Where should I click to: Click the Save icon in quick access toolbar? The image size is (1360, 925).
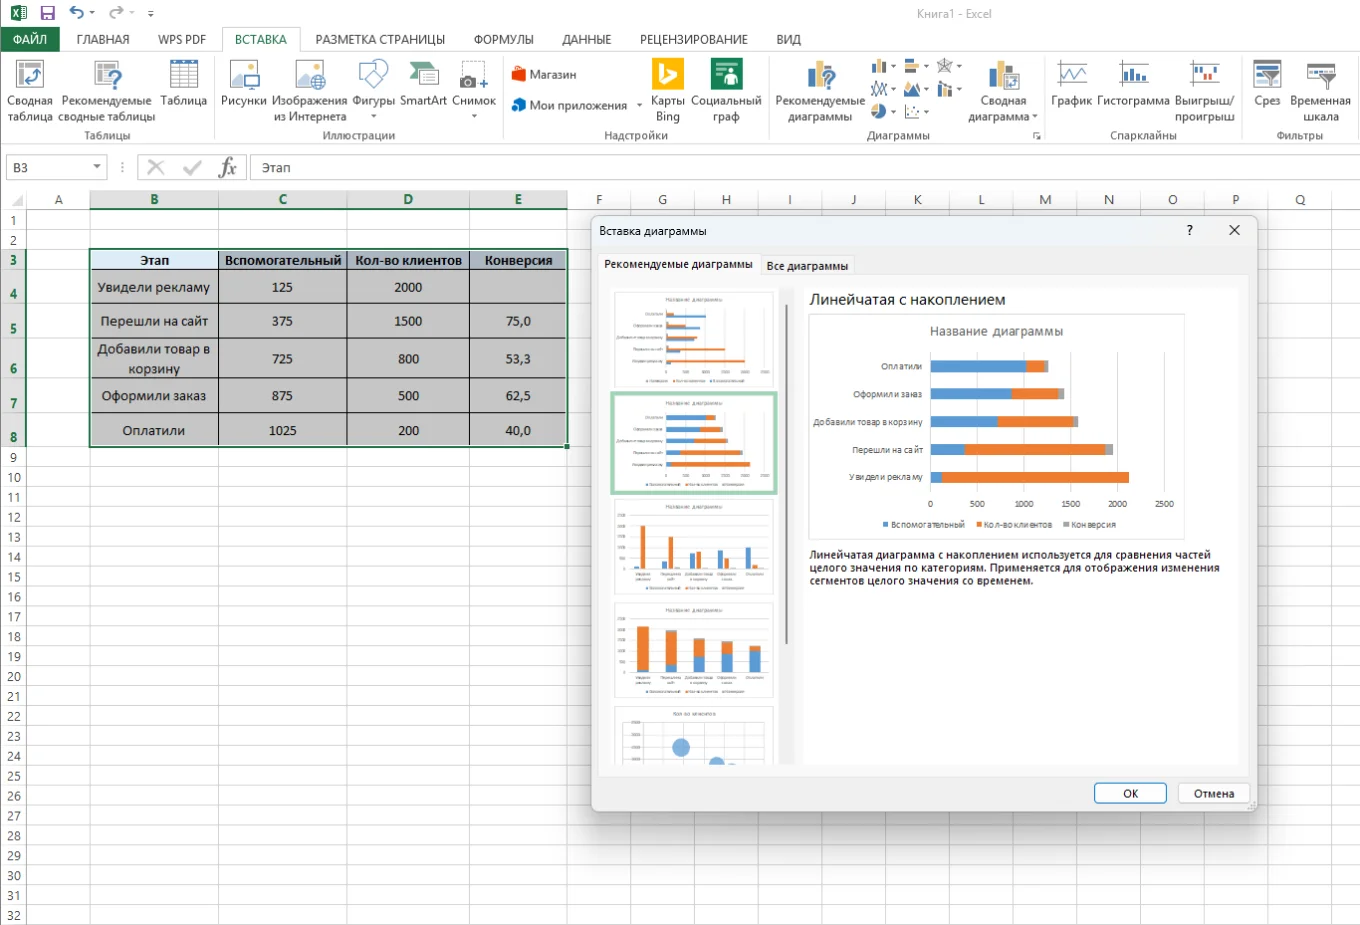pyautogui.click(x=47, y=13)
